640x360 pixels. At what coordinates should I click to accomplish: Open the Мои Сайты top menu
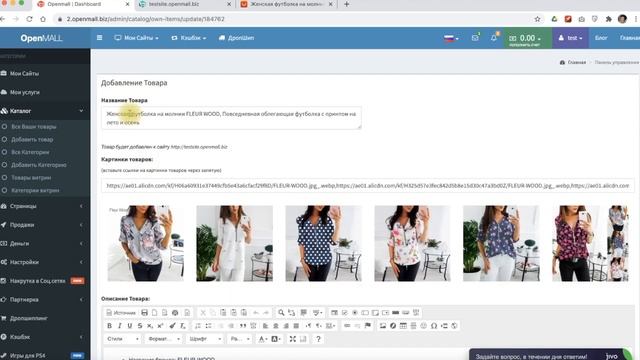[x=136, y=38]
